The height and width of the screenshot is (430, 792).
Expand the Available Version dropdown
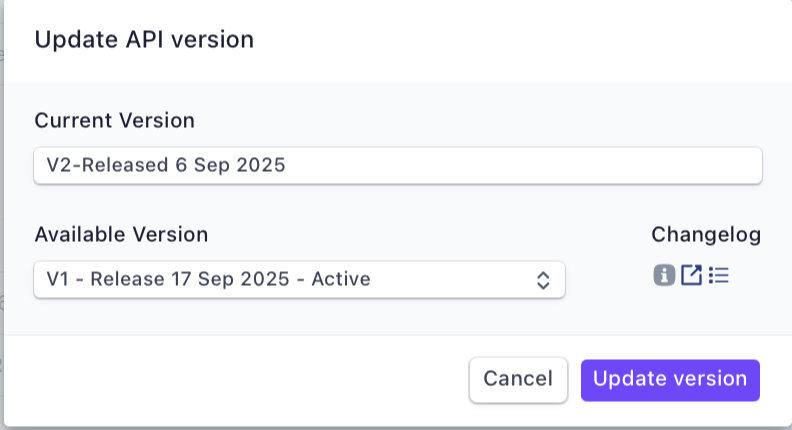click(x=299, y=279)
